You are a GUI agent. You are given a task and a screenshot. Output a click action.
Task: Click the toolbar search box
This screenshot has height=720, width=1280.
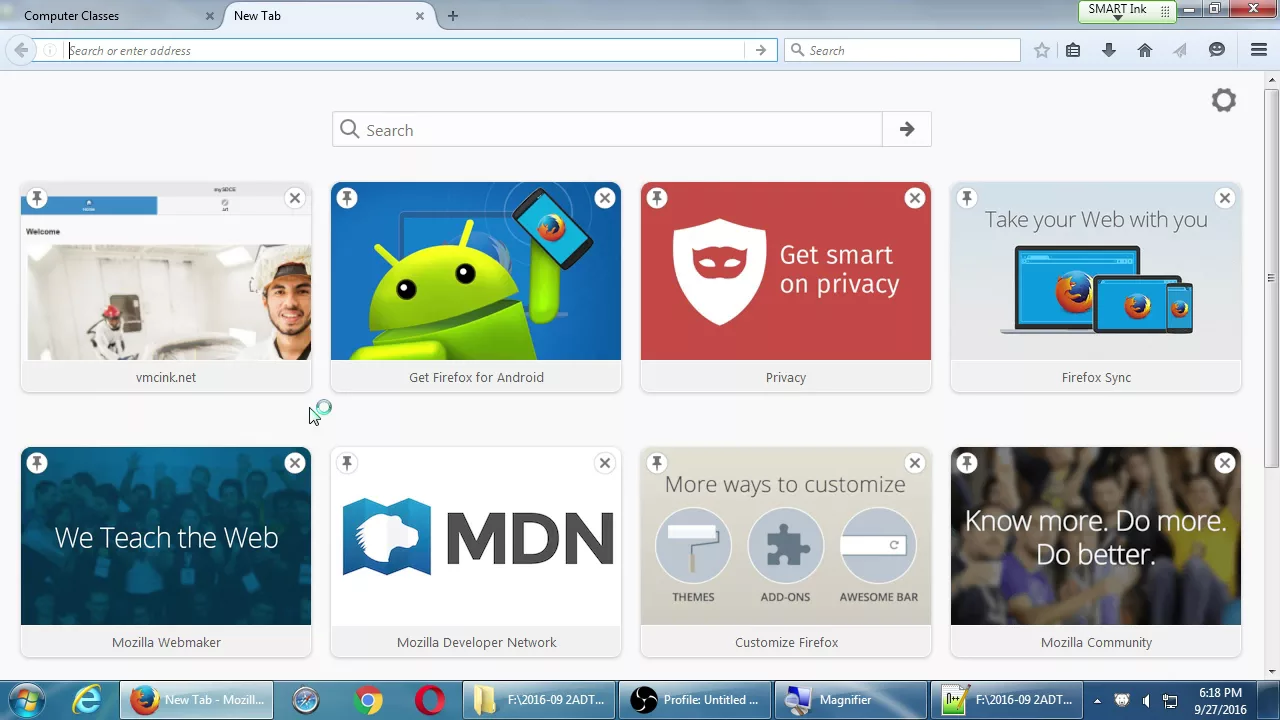click(x=903, y=50)
